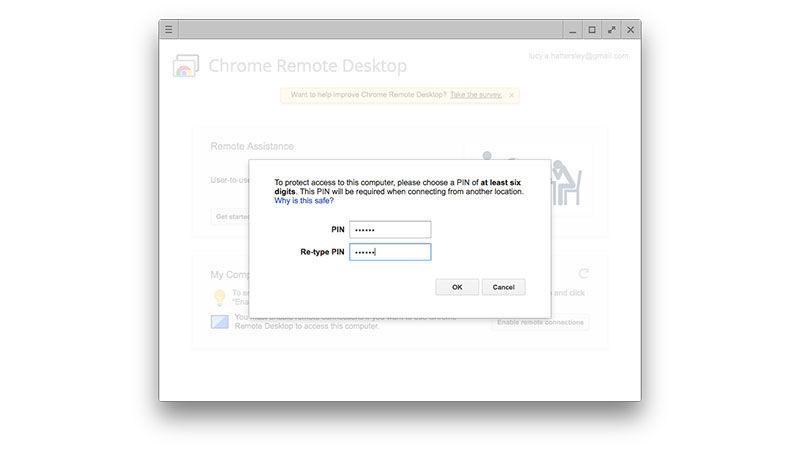The image size is (800, 450).
Task: Minimize the Chrome Remote Desktop window
Action: (x=572, y=30)
